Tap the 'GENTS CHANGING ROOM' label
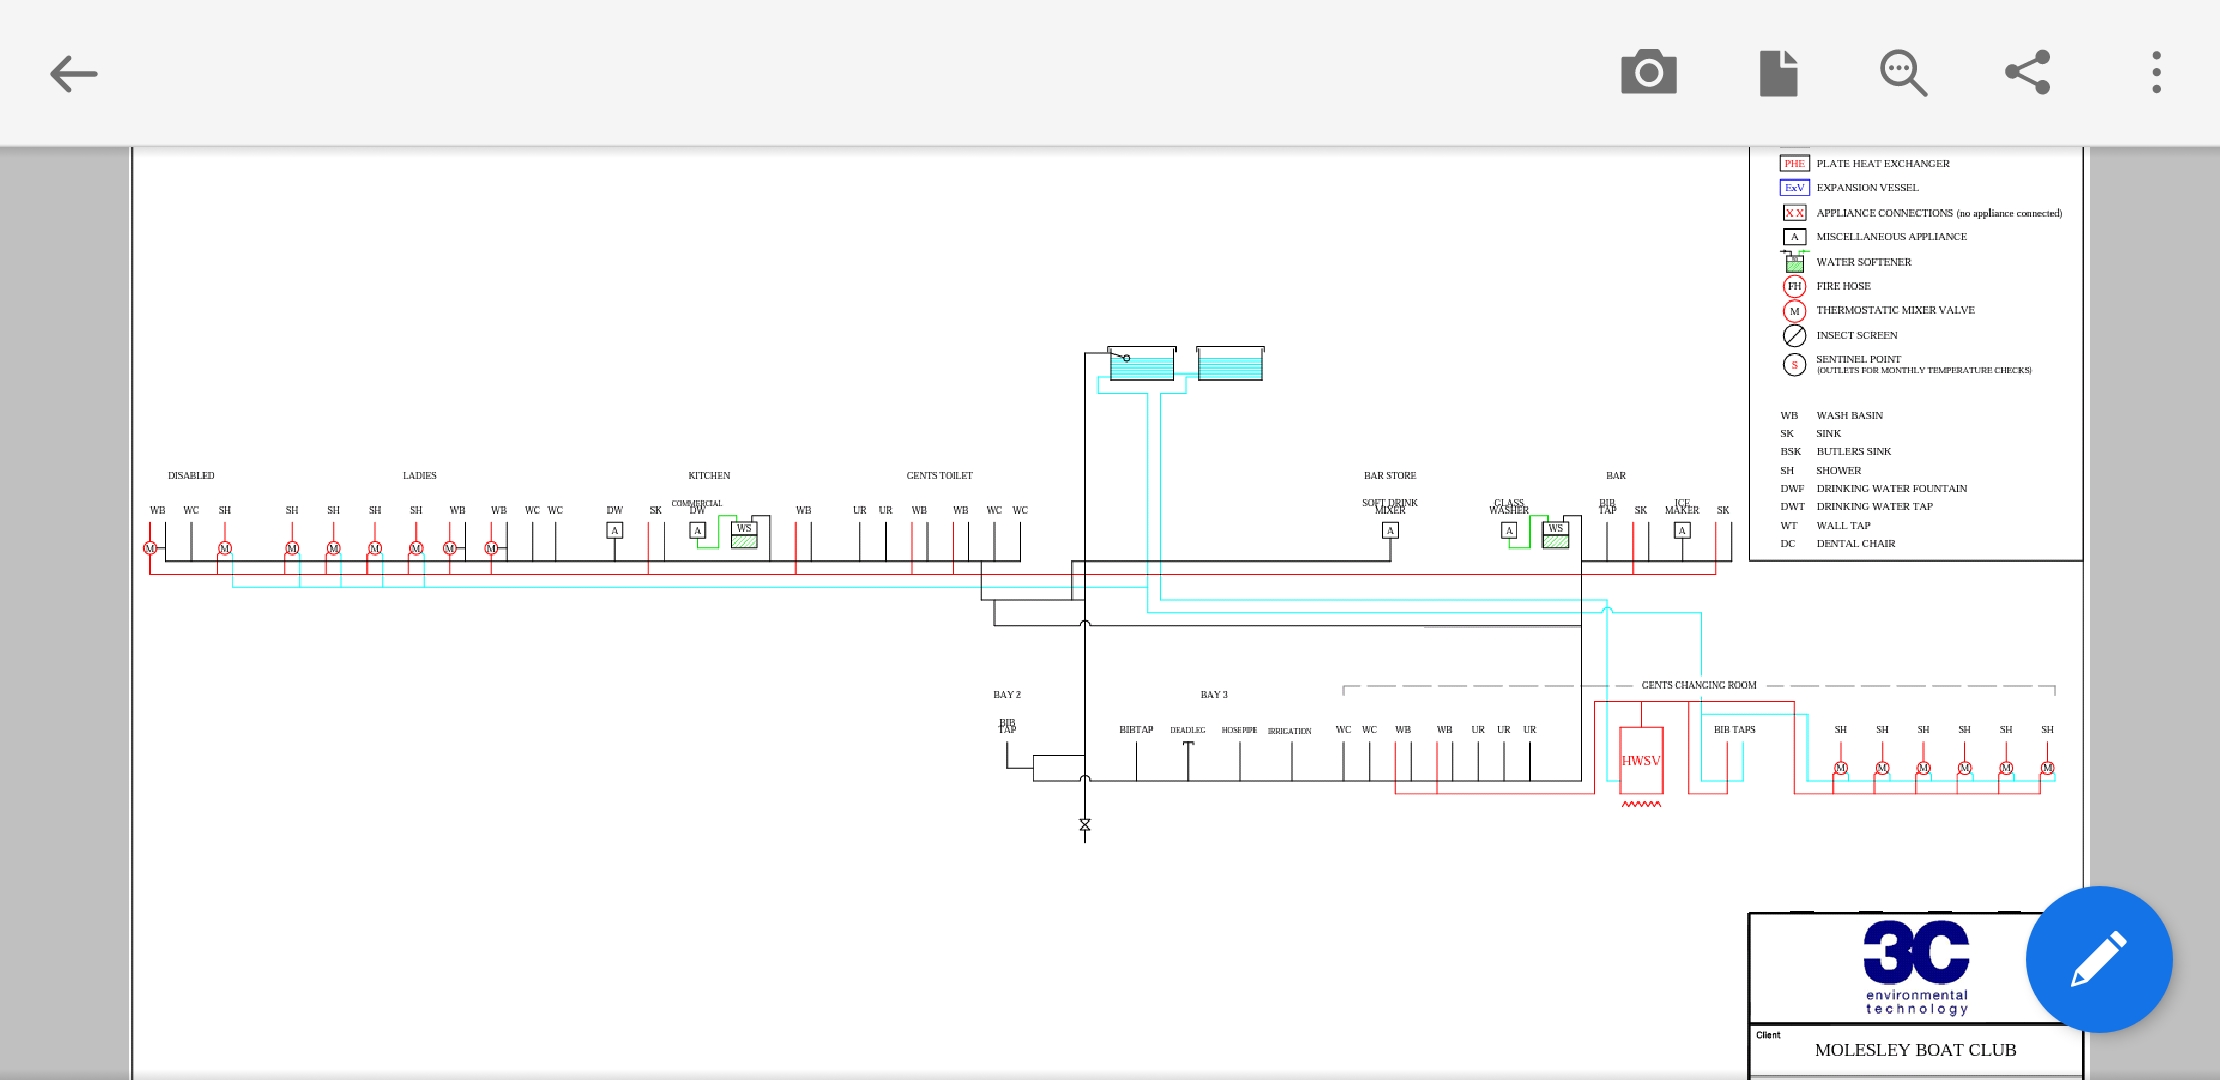 point(1699,685)
